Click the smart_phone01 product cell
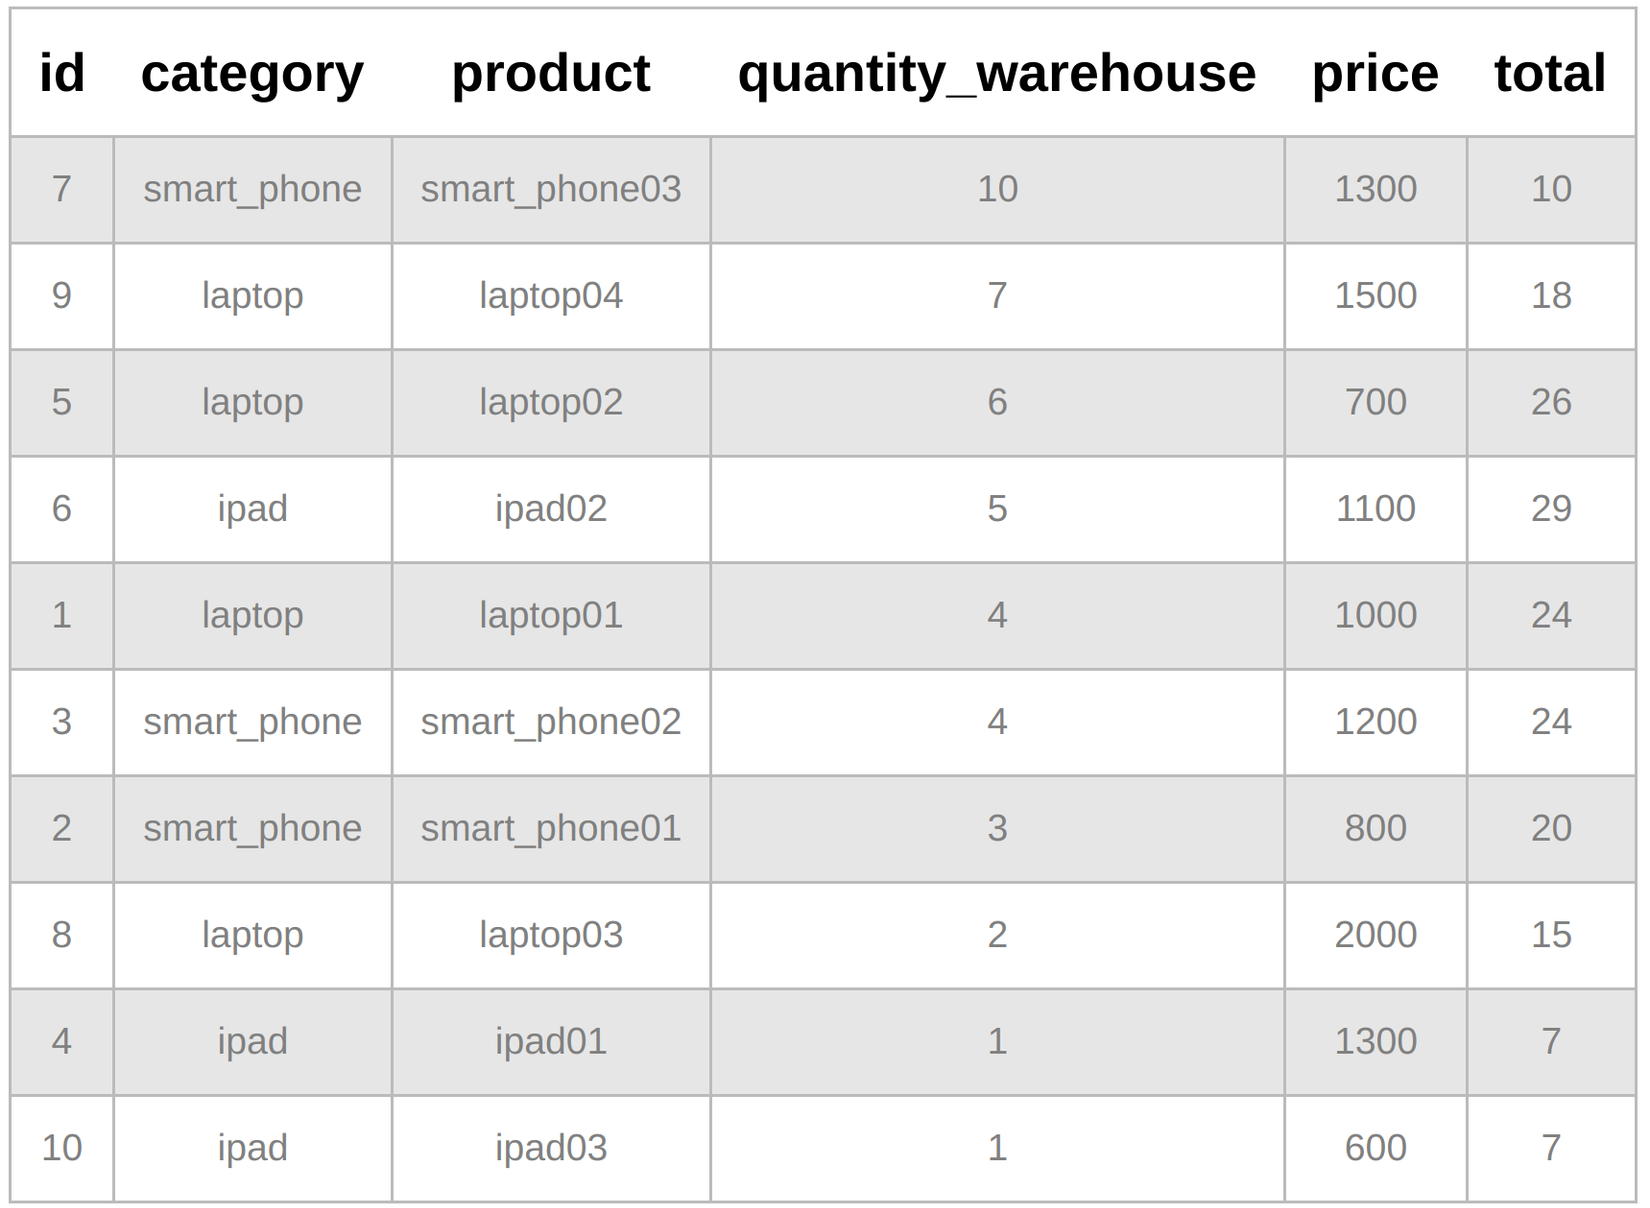The height and width of the screenshot is (1208, 1650). 550,828
